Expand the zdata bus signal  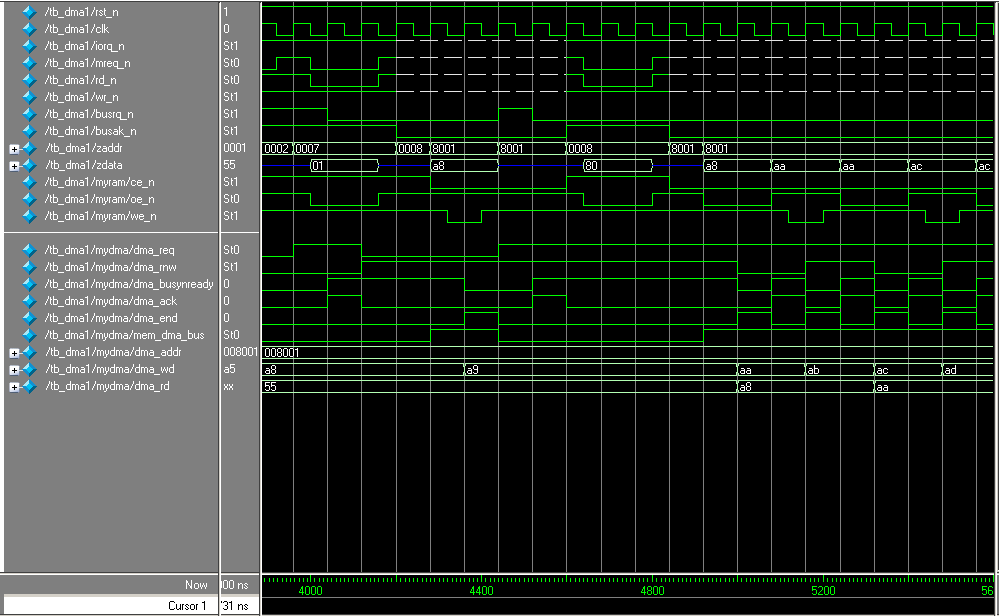14,165
